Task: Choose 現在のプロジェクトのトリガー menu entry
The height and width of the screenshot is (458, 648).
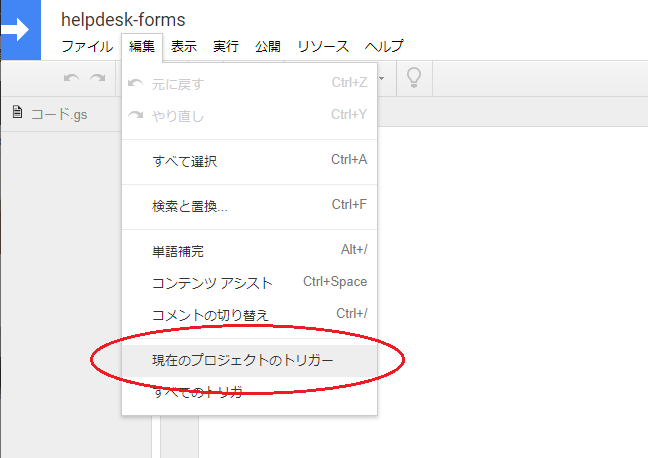Action: tap(250, 360)
